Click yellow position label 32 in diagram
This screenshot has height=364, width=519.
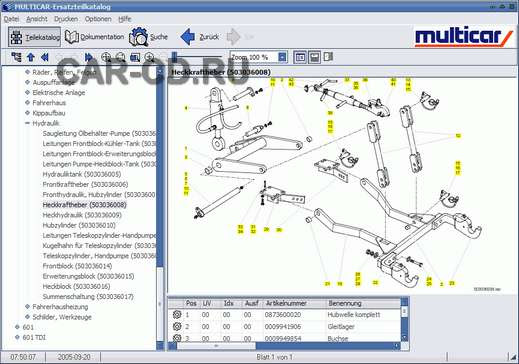point(253,231)
